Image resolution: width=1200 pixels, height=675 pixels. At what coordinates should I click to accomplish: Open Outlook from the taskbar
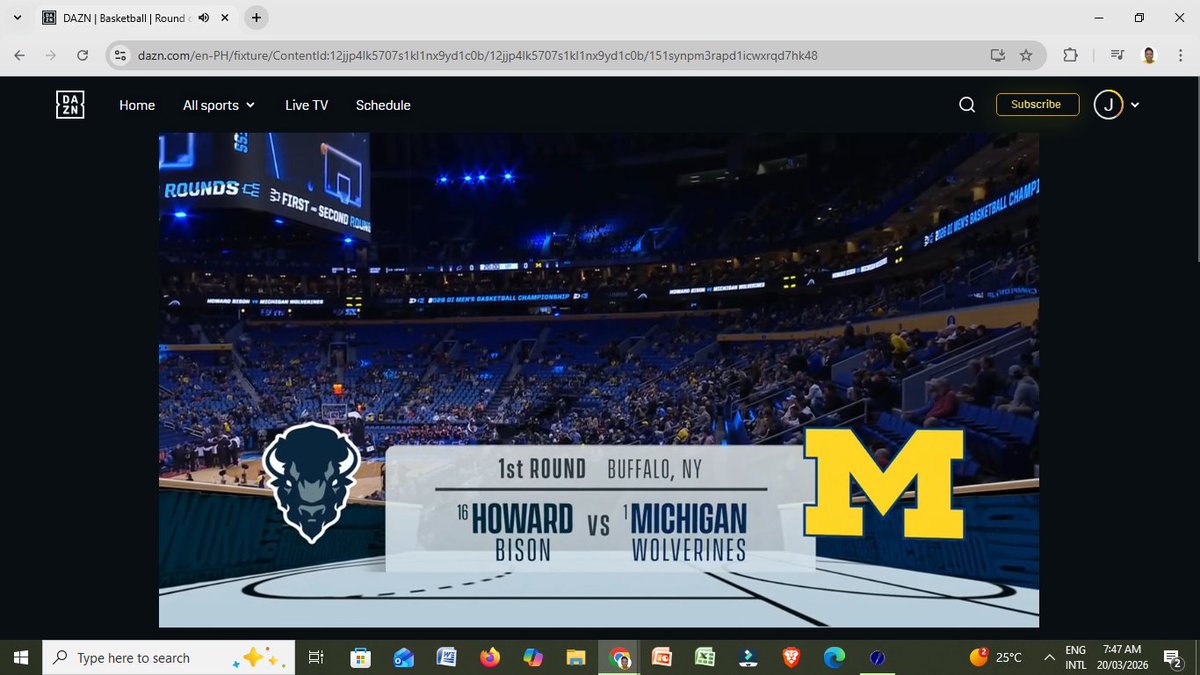(403, 657)
